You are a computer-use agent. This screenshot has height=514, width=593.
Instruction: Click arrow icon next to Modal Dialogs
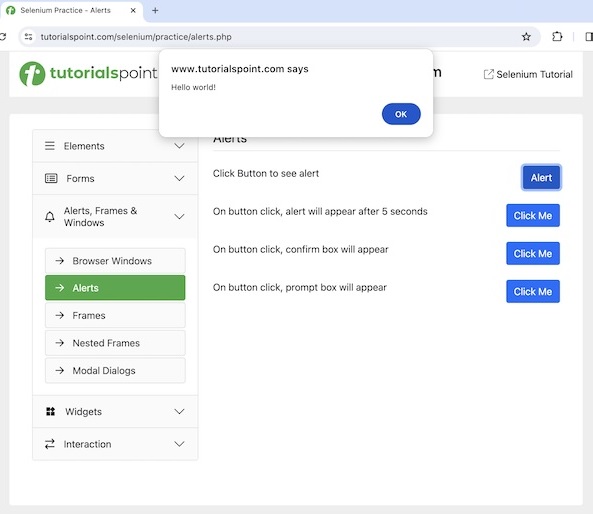coord(59,370)
